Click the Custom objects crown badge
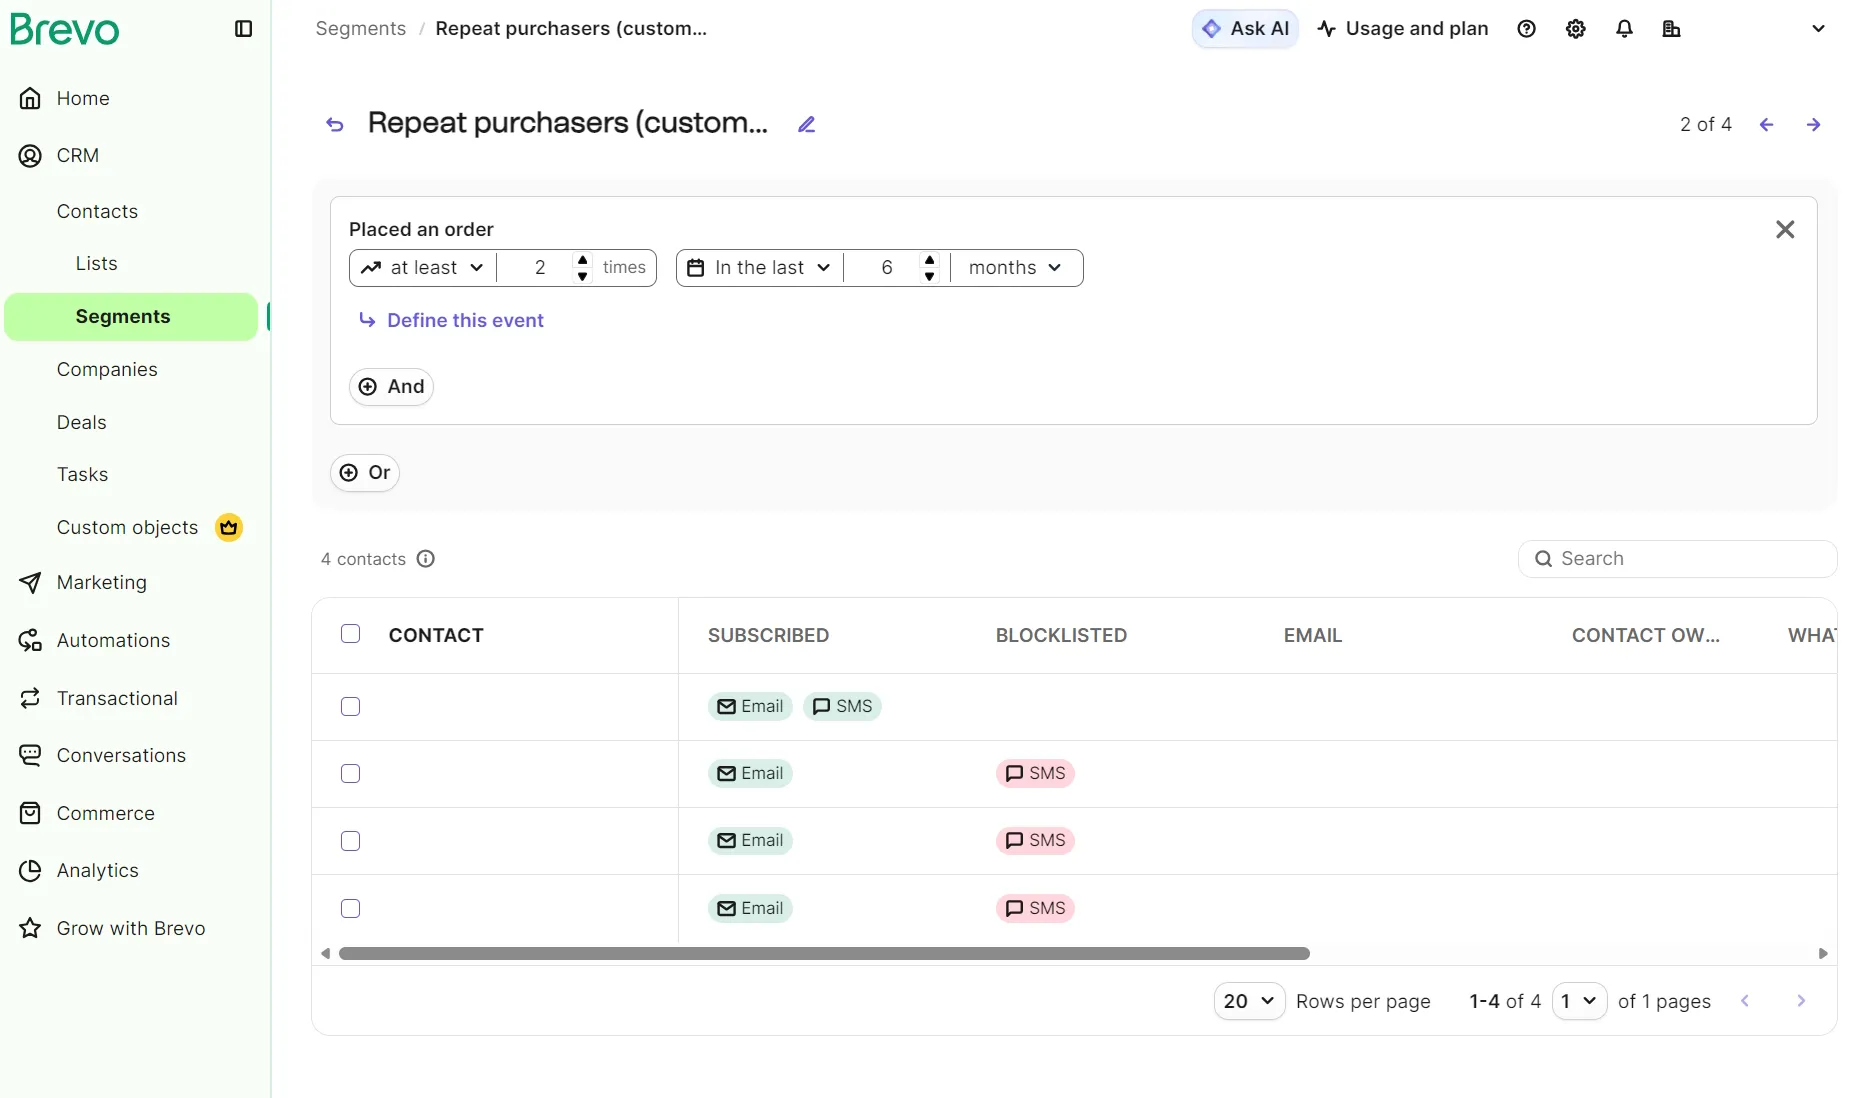Image resolution: width=1858 pixels, height=1098 pixels. coord(229,528)
